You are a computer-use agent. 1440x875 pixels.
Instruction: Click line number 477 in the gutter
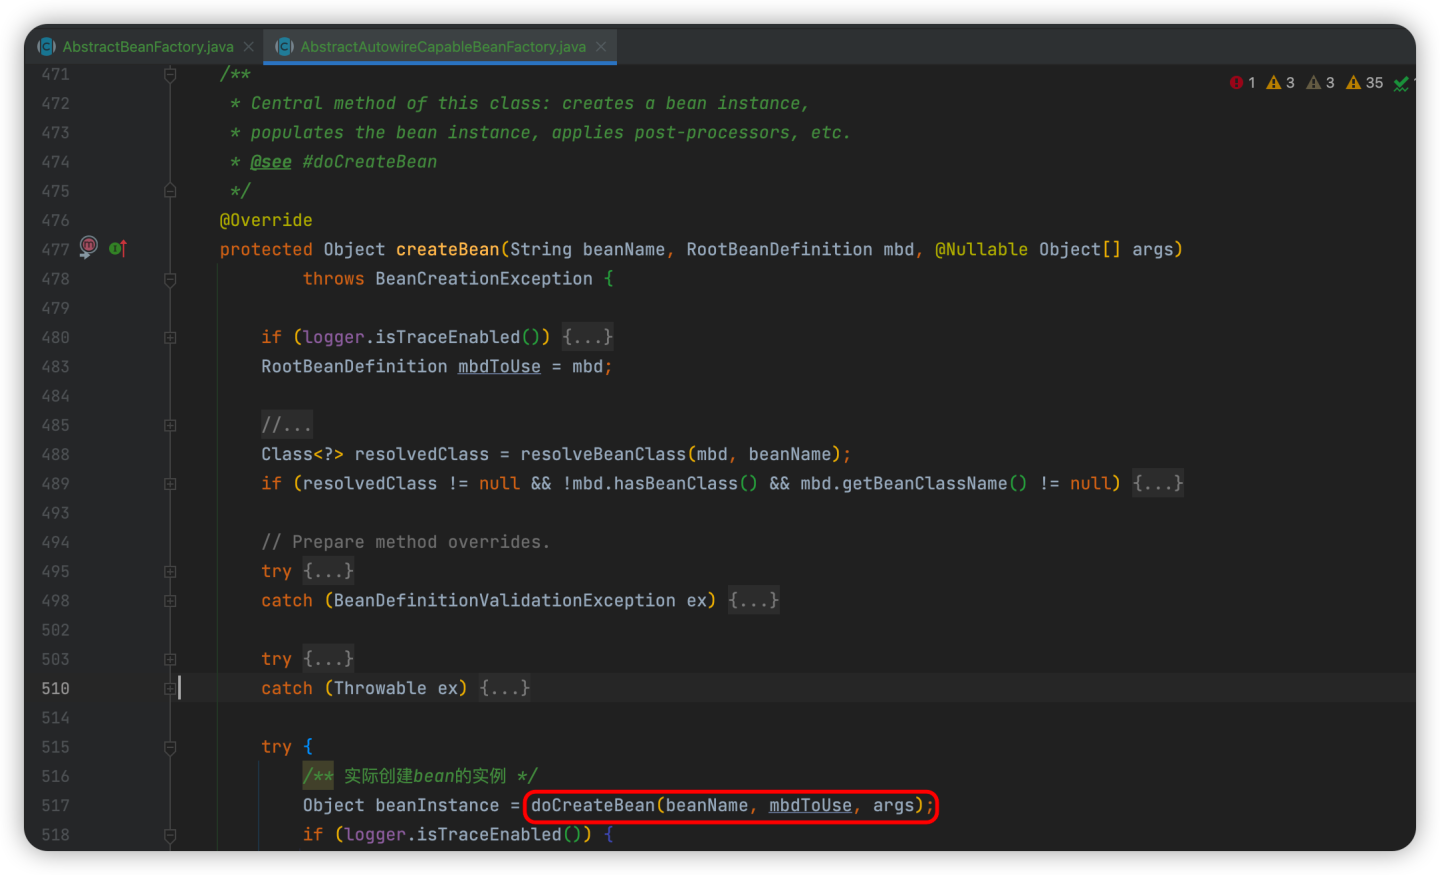coord(56,250)
